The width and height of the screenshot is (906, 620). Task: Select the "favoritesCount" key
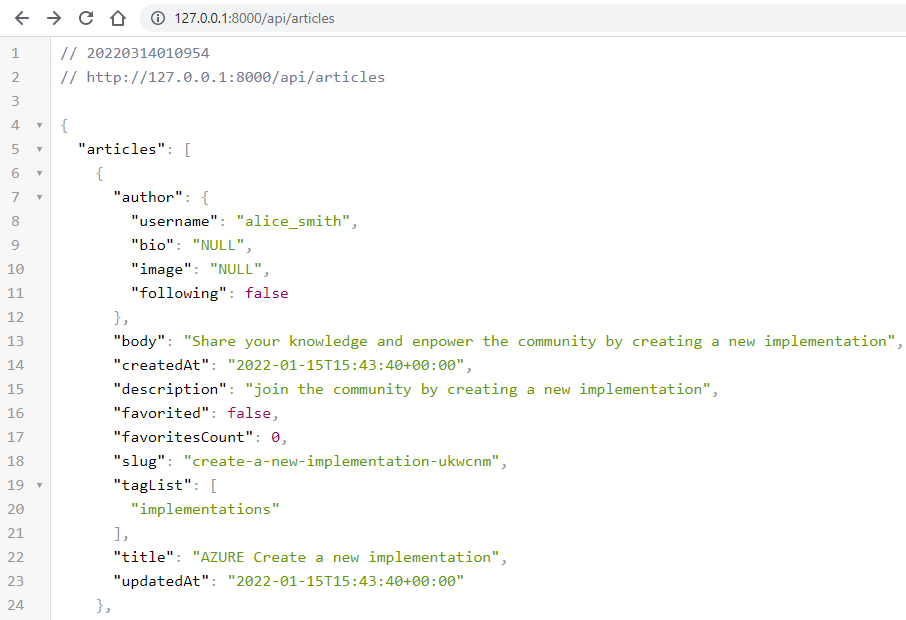[183, 437]
